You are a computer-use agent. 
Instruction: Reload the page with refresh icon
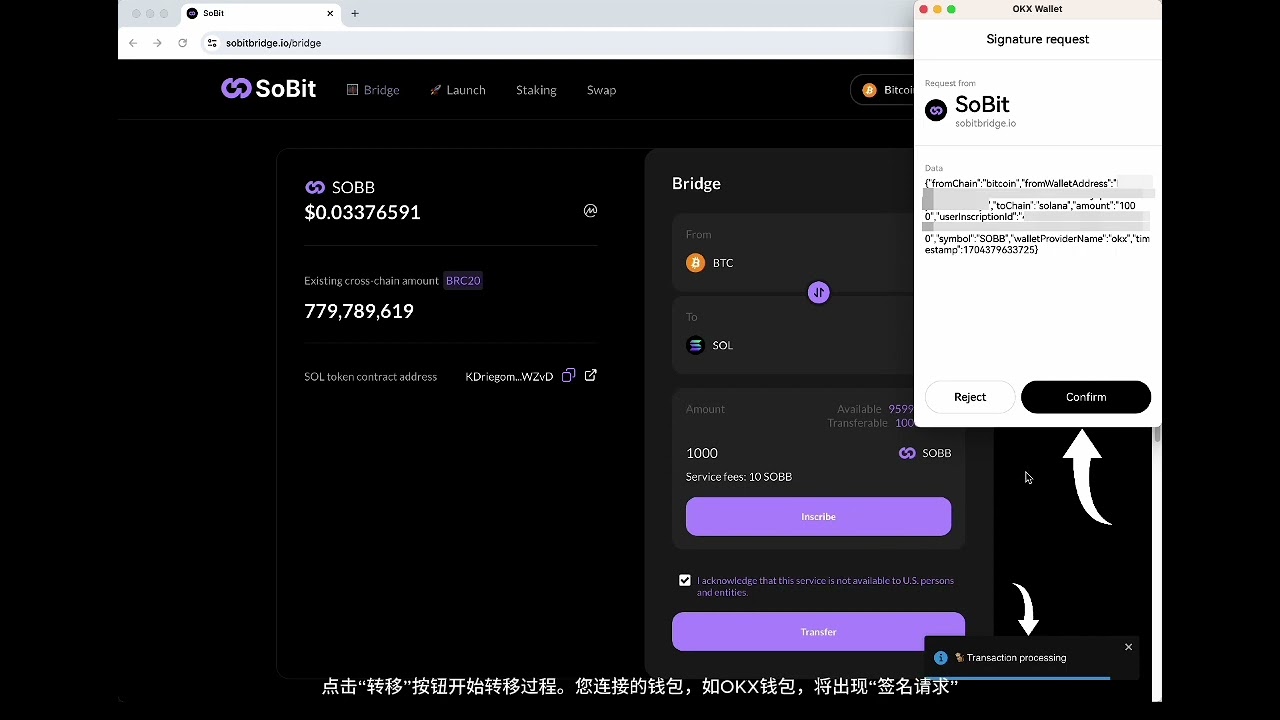pos(182,43)
